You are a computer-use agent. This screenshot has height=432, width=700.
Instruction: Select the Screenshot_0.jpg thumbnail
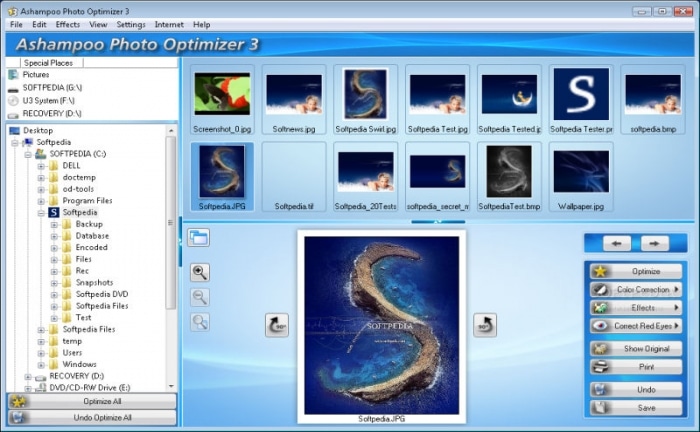point(222,100)
